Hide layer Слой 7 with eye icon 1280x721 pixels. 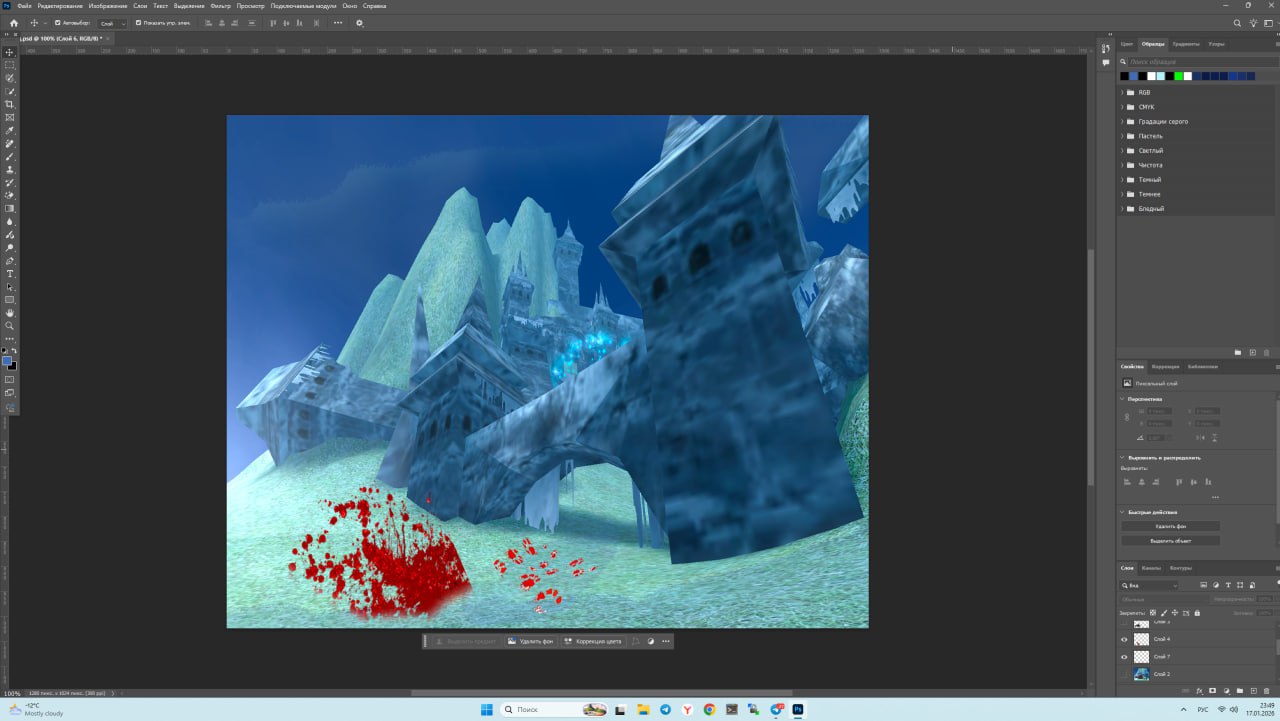click(1124, 657)
